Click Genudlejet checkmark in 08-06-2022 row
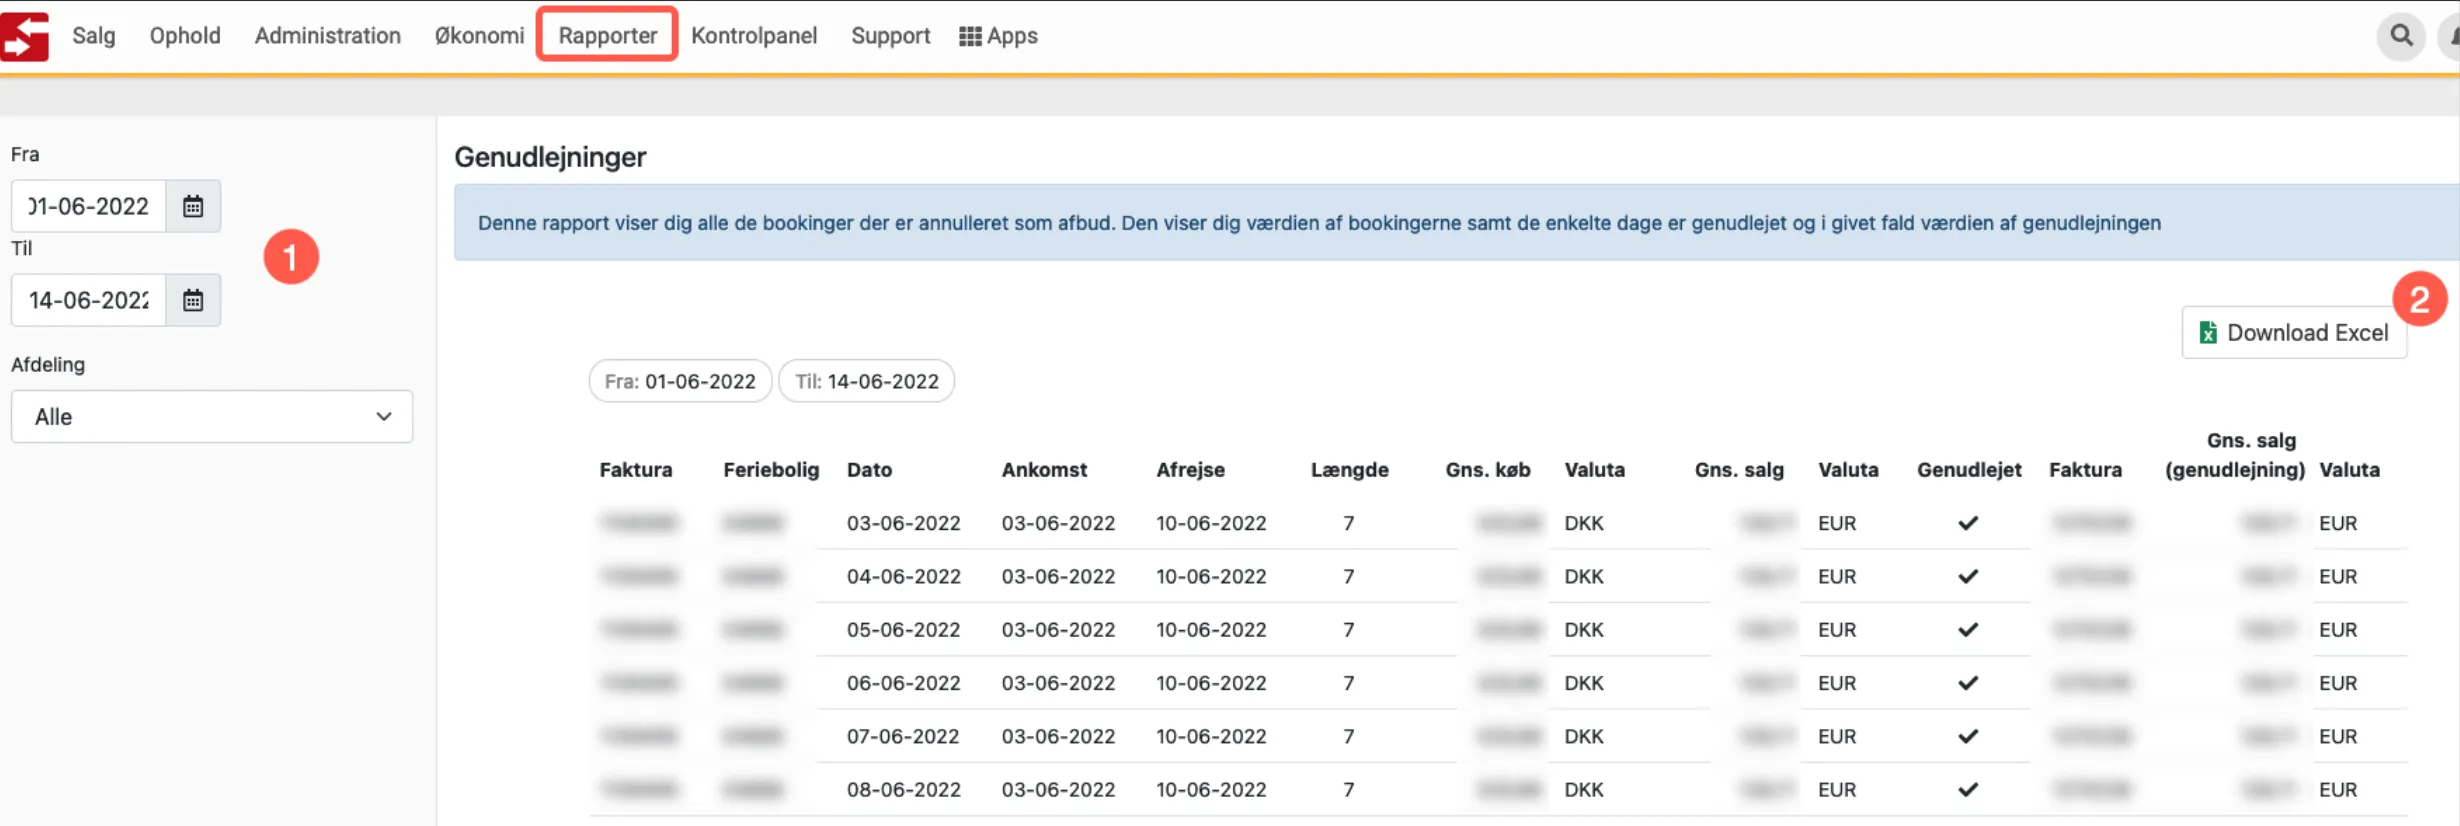Screen dimensions: 2460x826 click(1968, 789)
